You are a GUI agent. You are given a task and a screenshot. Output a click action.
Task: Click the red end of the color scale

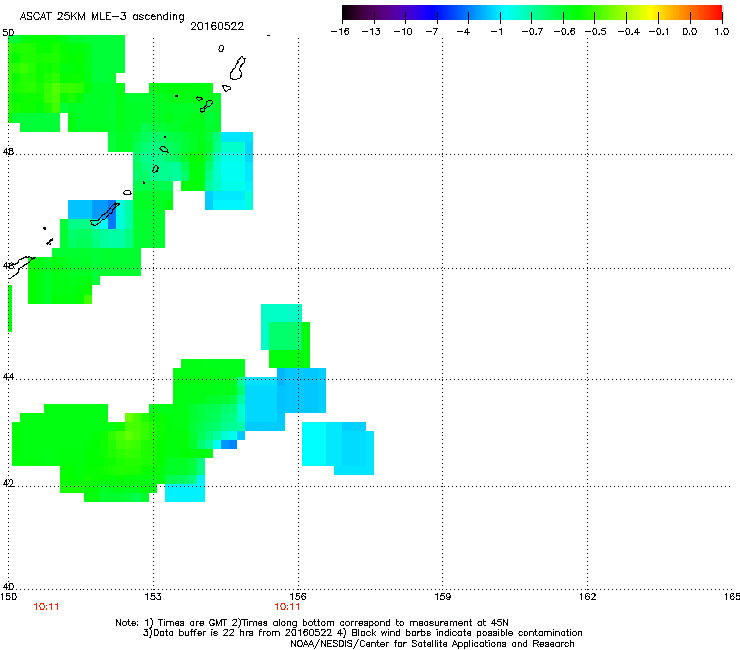point(715,13)
